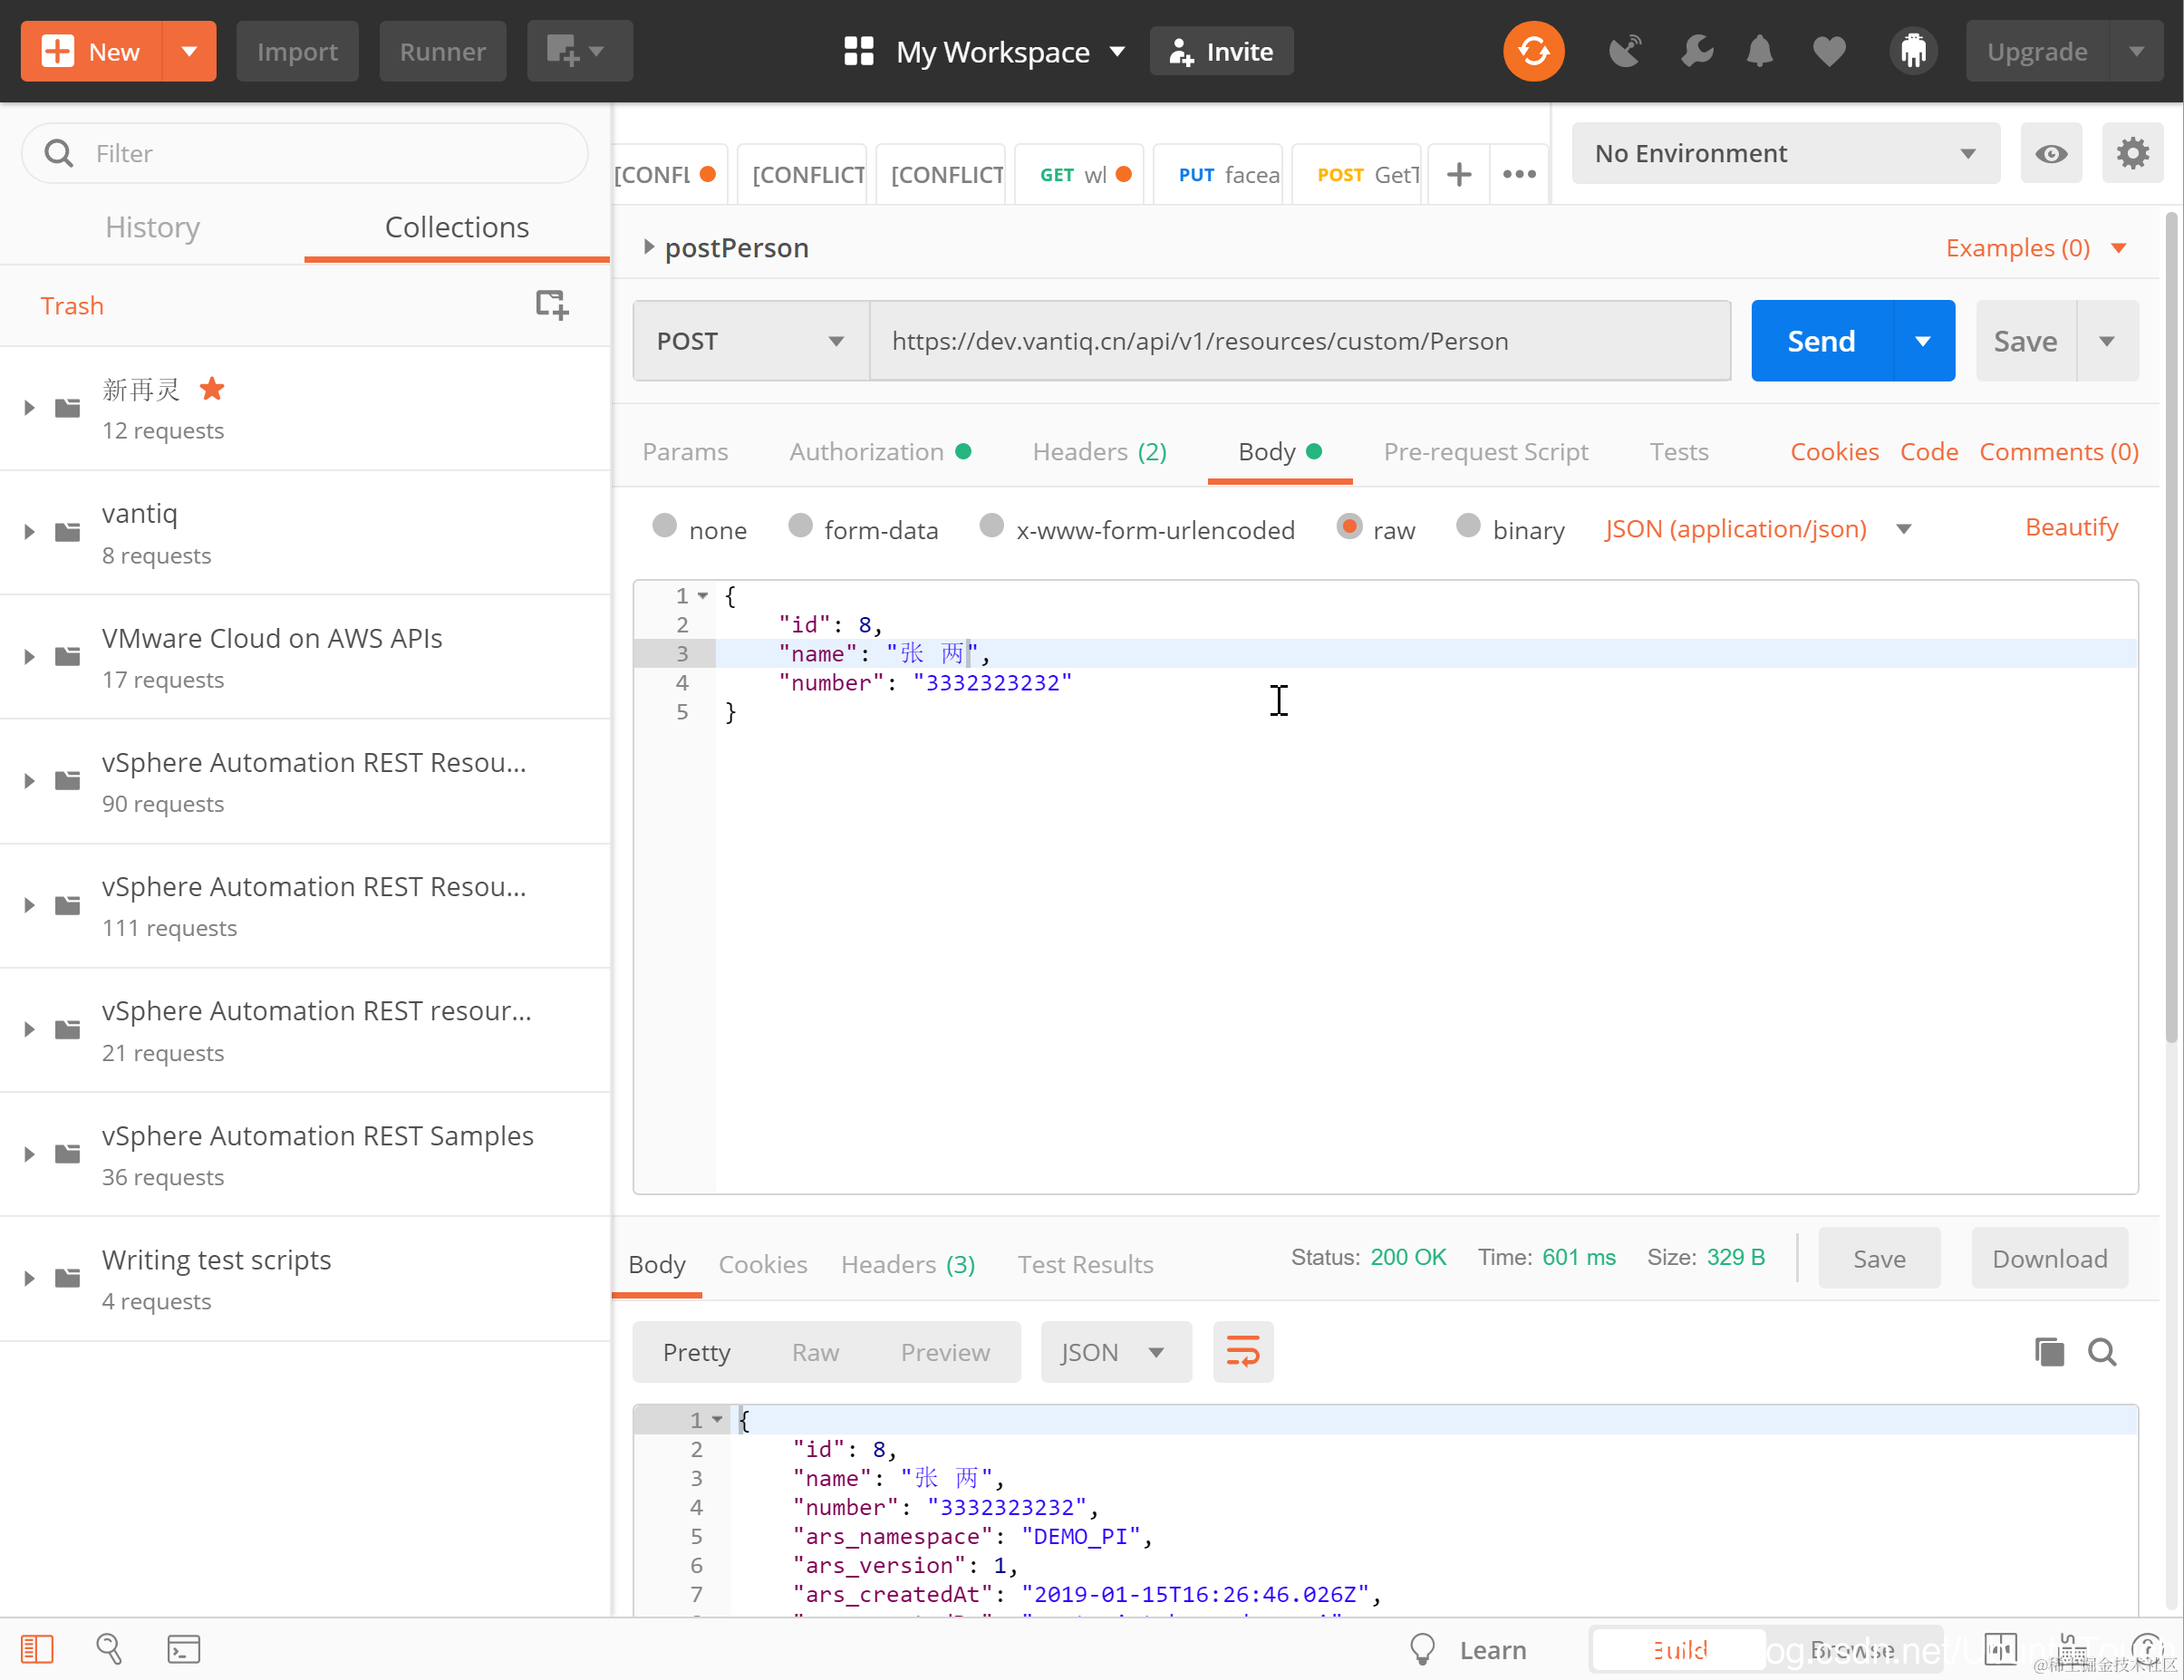Select the form-data body type
This screenshot has width=2184, height=1680.
point(800,527)
